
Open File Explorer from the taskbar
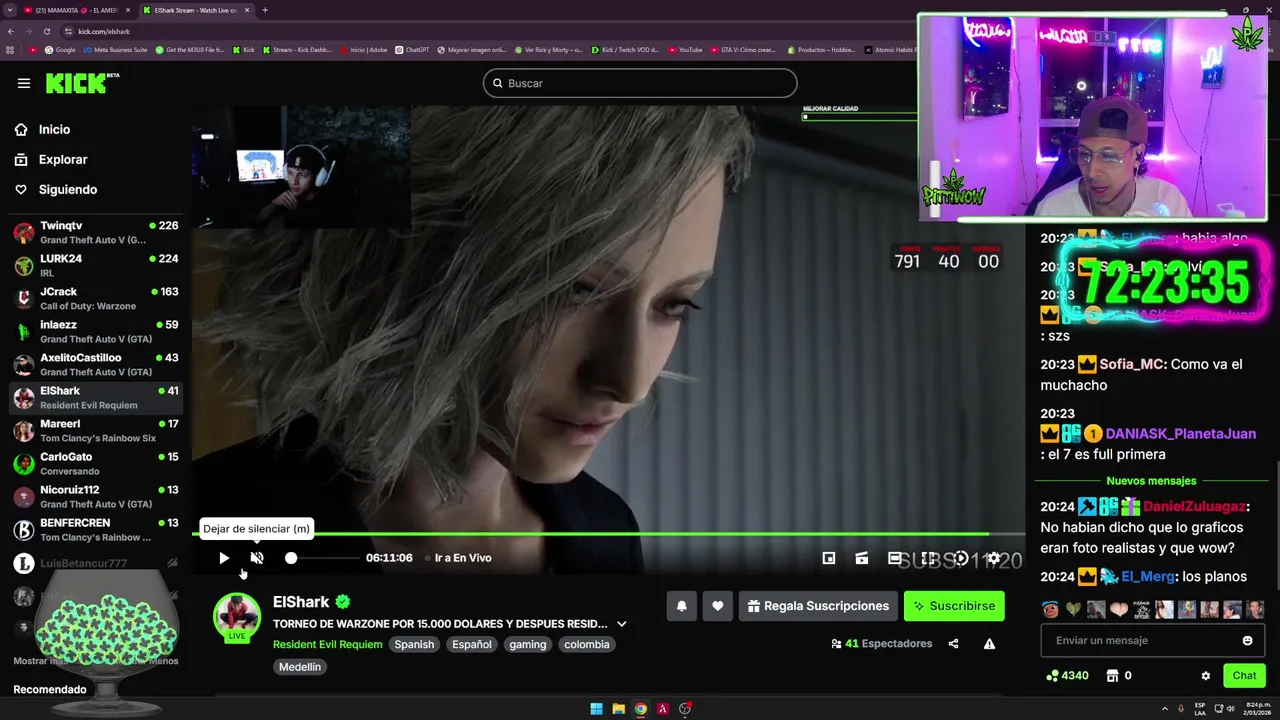point(618,709)
